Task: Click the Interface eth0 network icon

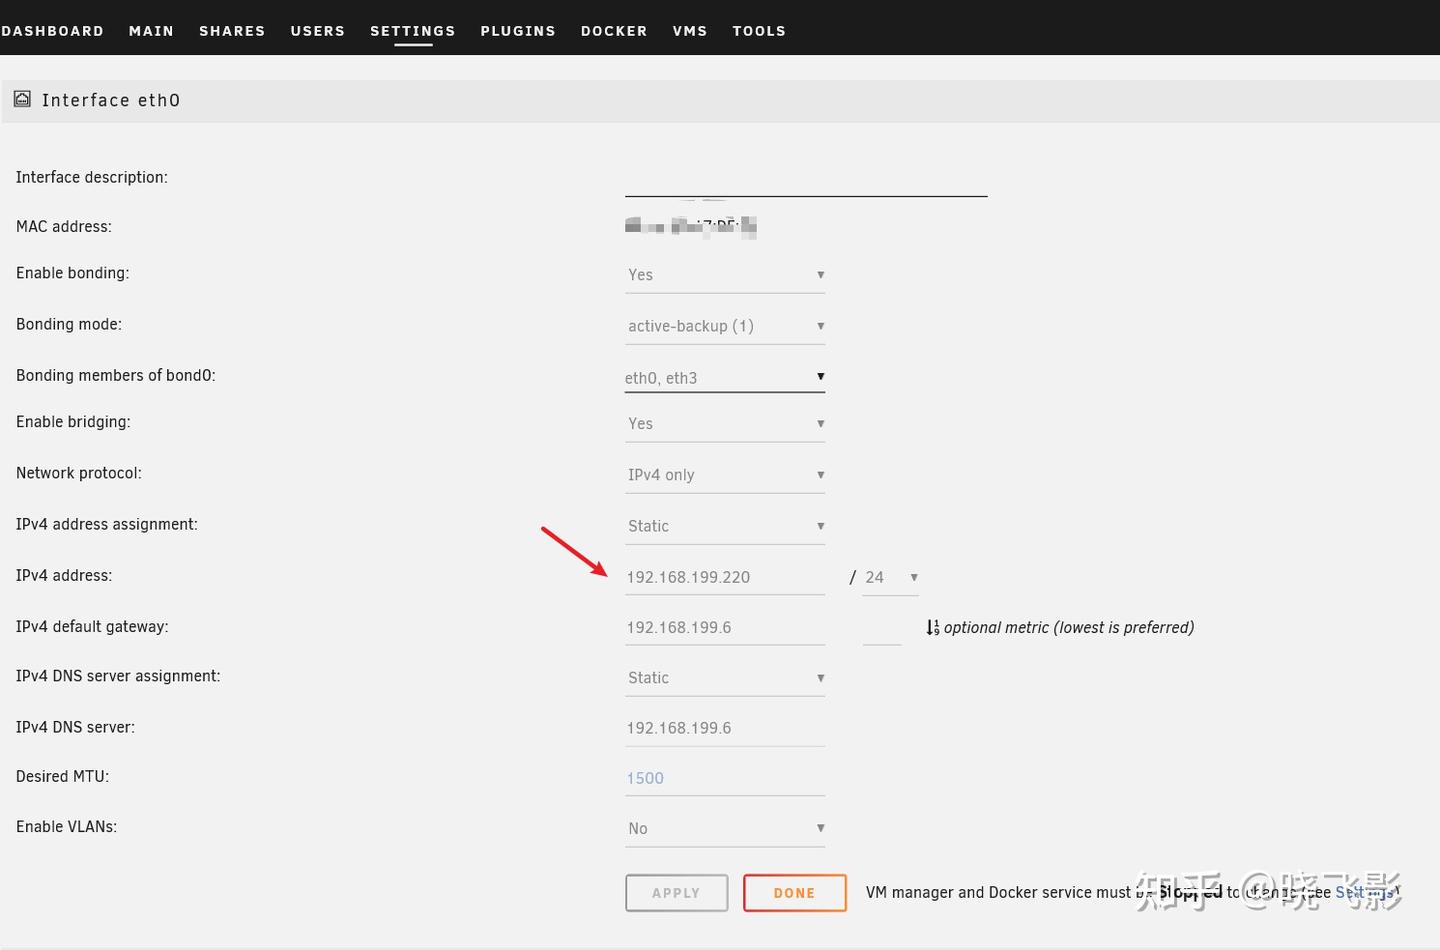Action: [x=22, y=99]
